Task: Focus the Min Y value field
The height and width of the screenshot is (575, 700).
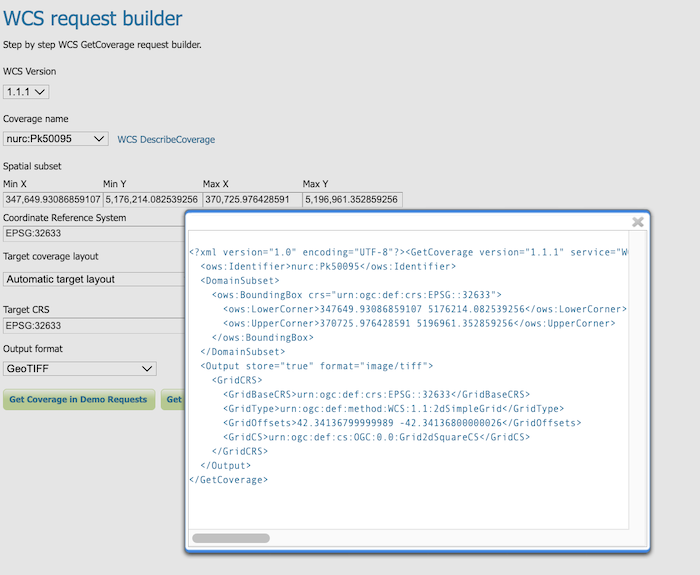Action: click(x=151, y=200)
